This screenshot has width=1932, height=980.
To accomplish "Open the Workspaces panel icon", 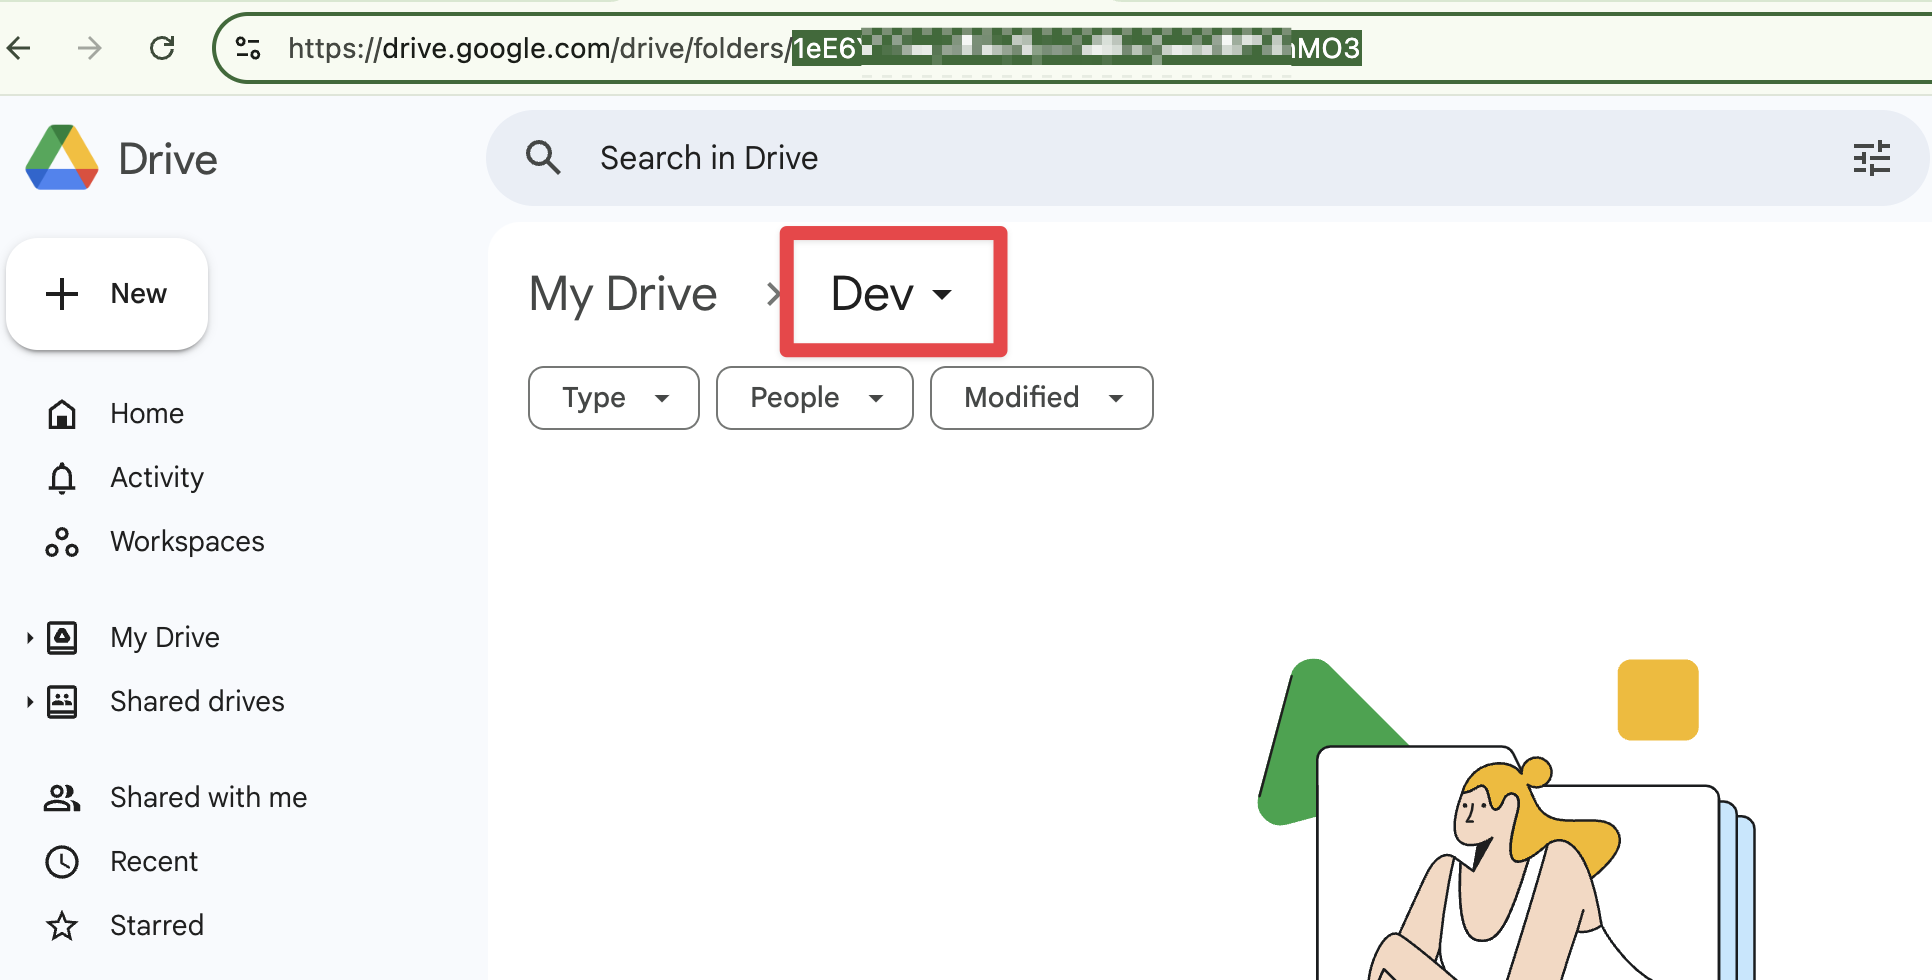I will click(x=62, y=541).
